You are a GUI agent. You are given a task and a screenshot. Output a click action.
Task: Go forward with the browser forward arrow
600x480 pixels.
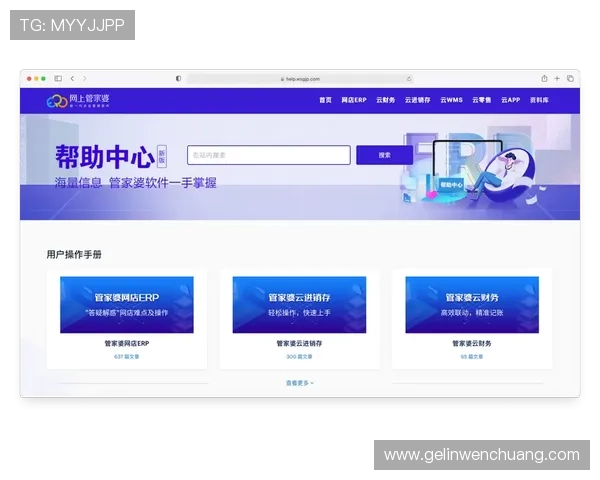tap(85, 78)
